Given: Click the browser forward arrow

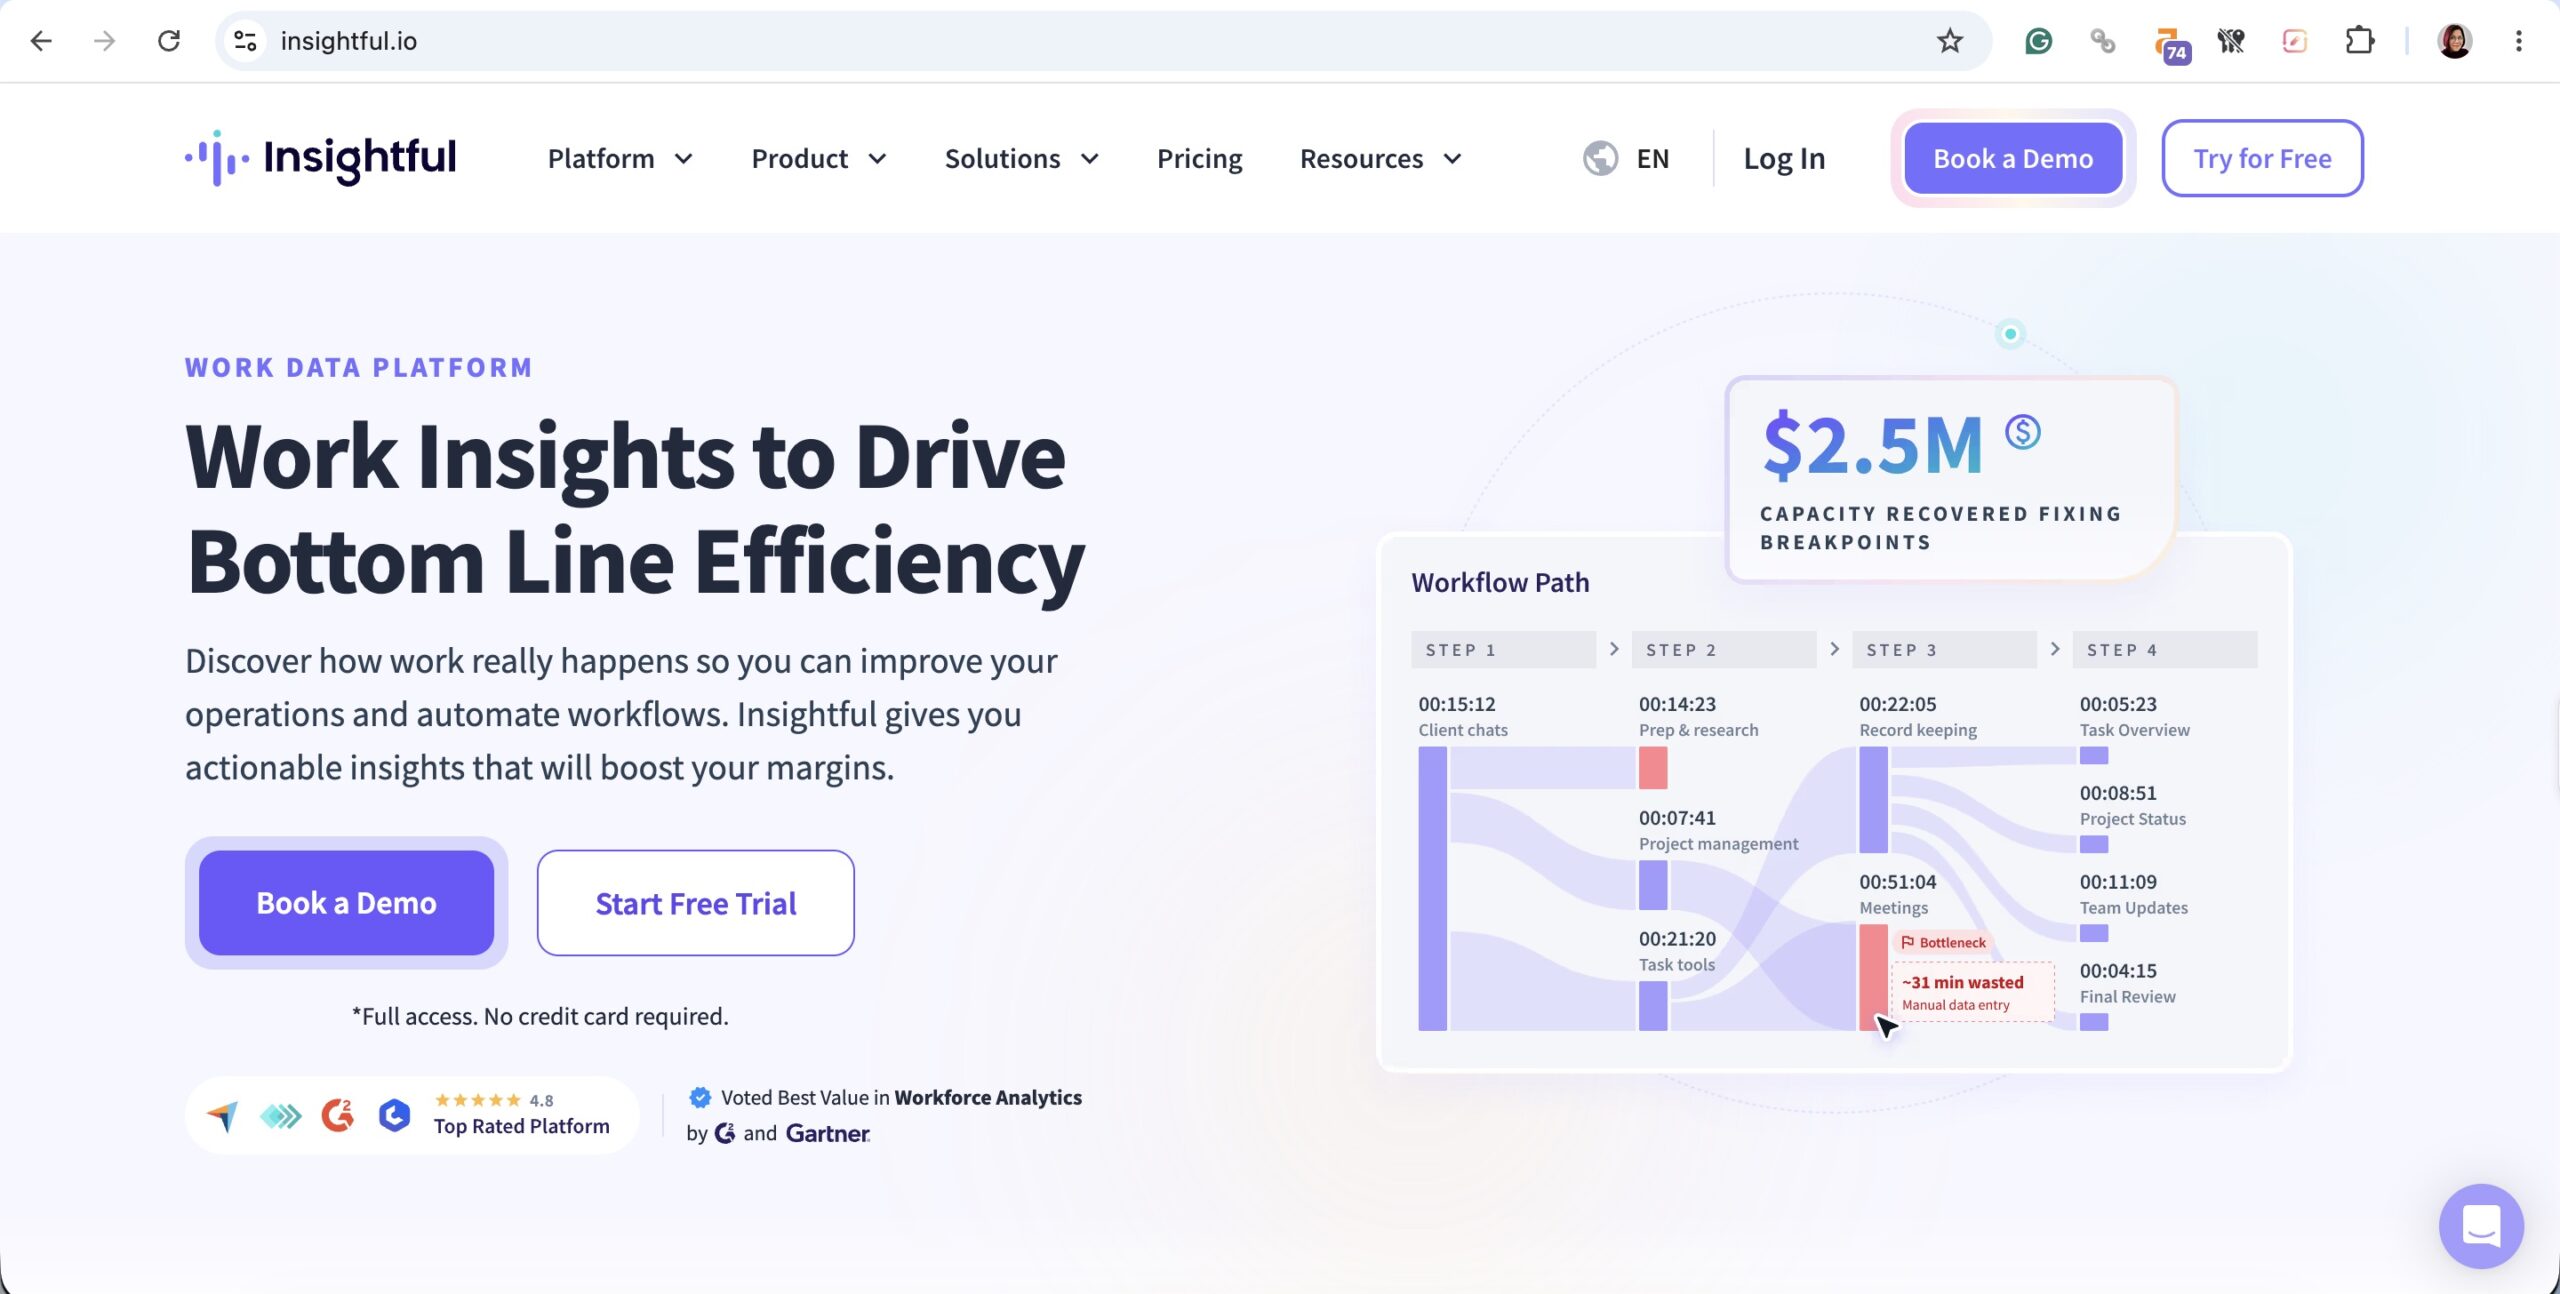Looking at the screenshot, I should point(104,41).
